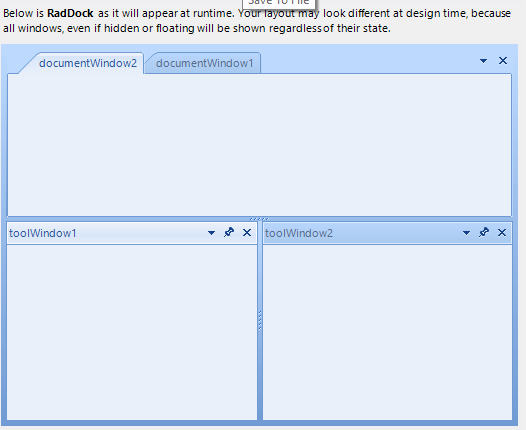Open the document tab strip dropdown arrow

coord(483,61)
